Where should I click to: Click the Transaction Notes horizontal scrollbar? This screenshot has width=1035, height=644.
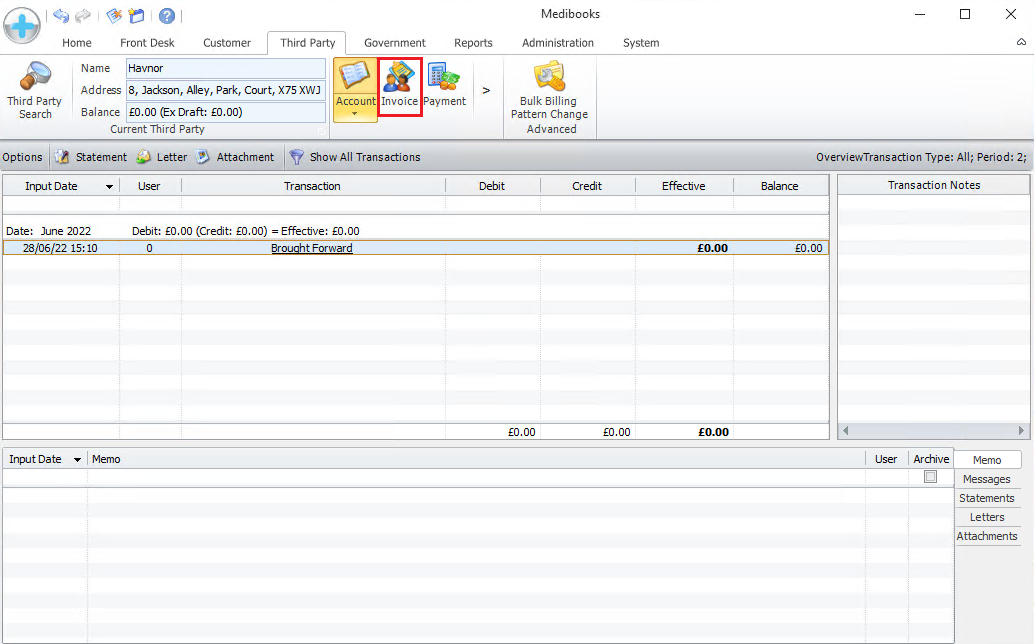tap(933, 431)
